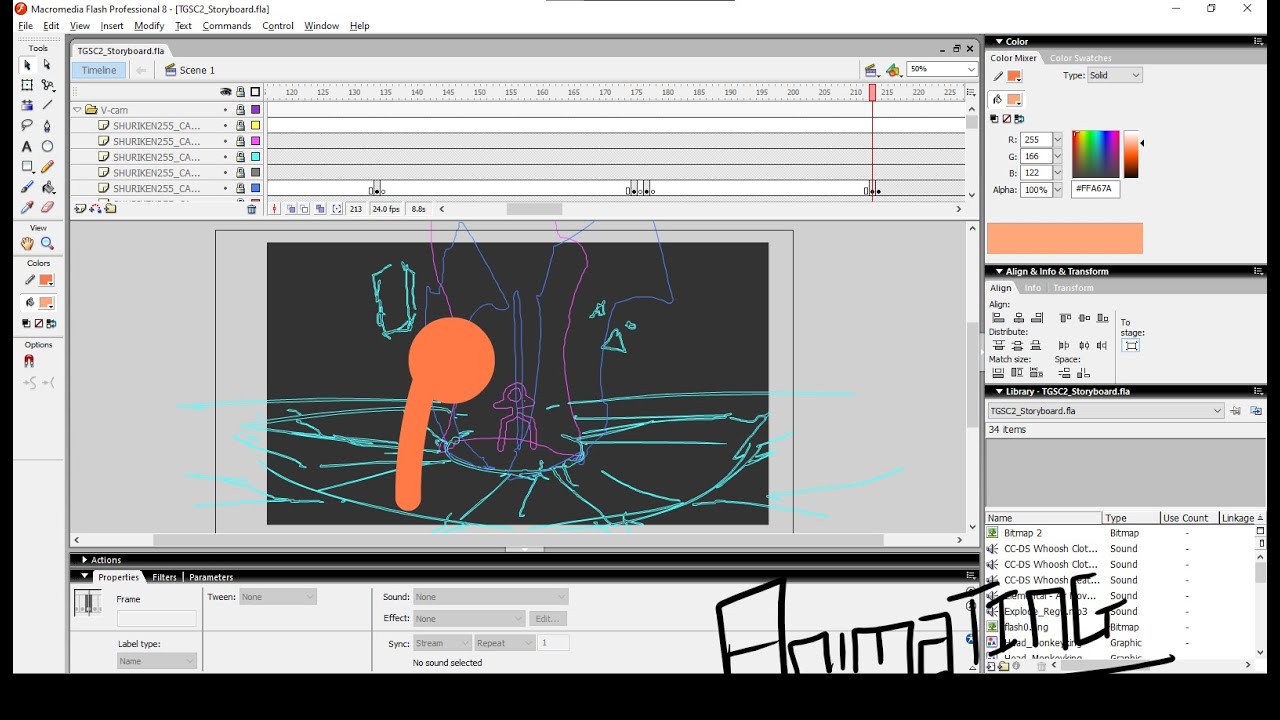Collapse the Color panel
Image resolution: width=1280 pixels, height=720 pixels.
(x=997, y=42)
